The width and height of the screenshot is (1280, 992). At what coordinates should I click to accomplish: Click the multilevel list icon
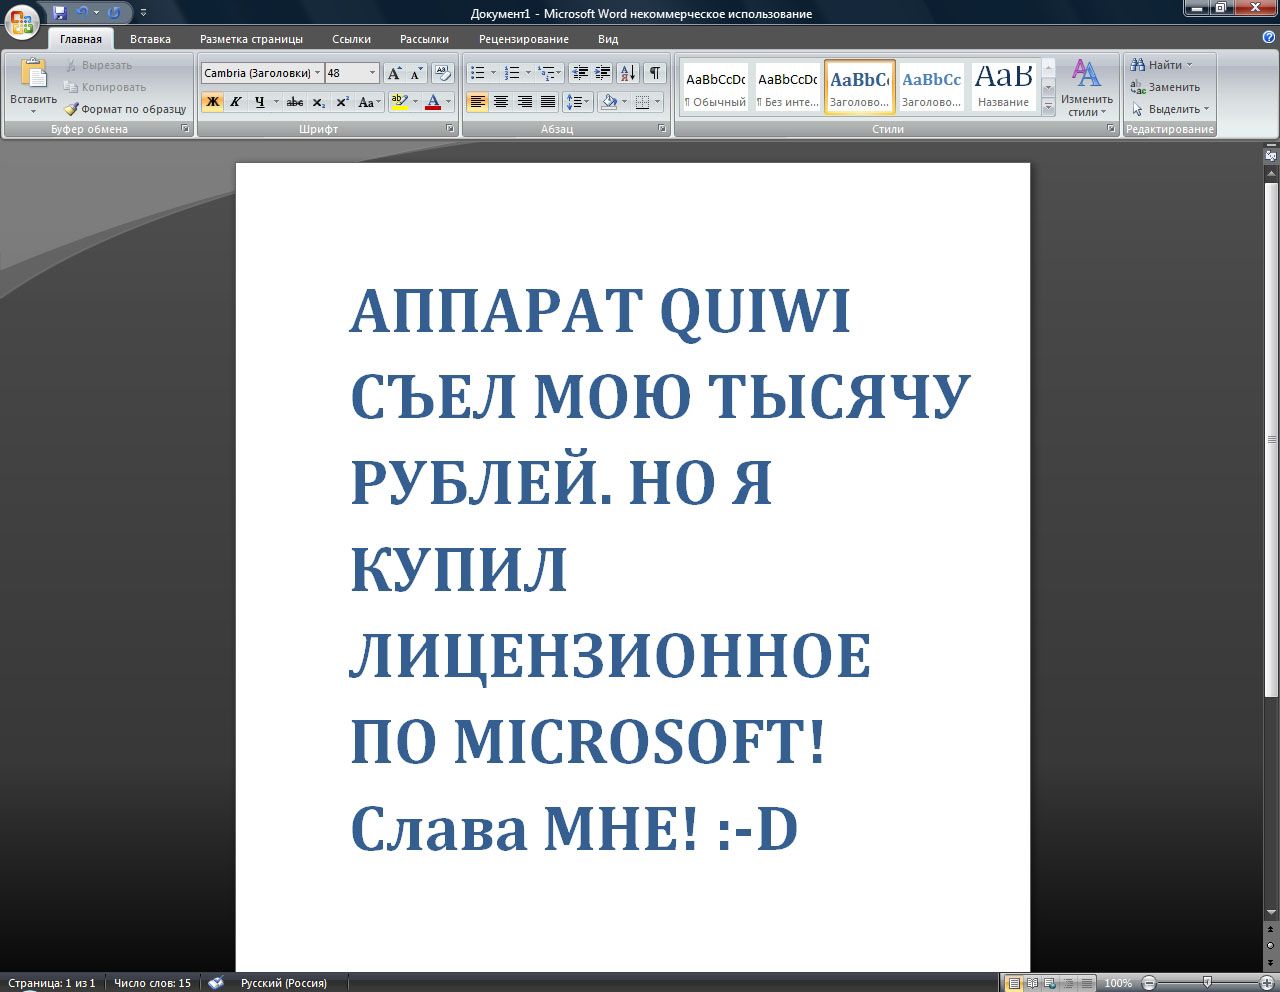(x=546, y=73)
